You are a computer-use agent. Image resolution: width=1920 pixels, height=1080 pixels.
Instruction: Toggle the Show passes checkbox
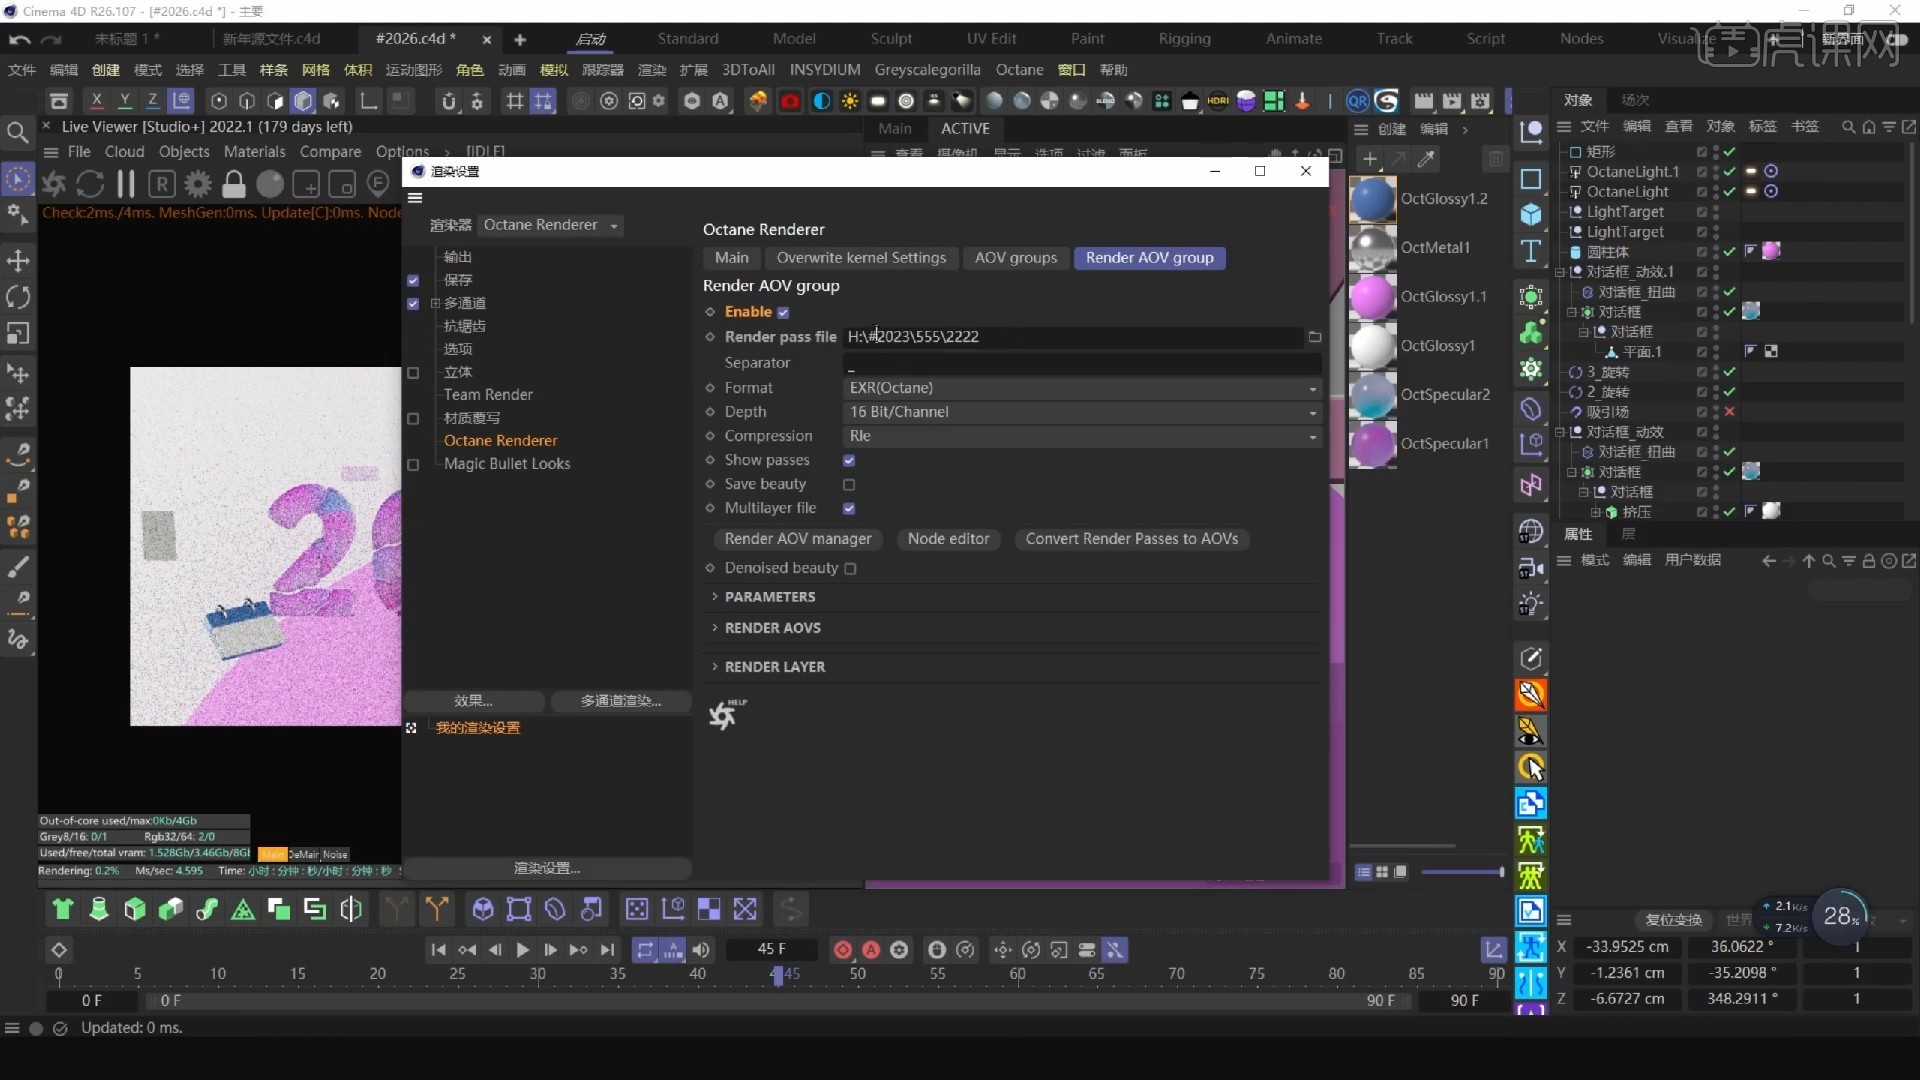click(x=849, y=461)
